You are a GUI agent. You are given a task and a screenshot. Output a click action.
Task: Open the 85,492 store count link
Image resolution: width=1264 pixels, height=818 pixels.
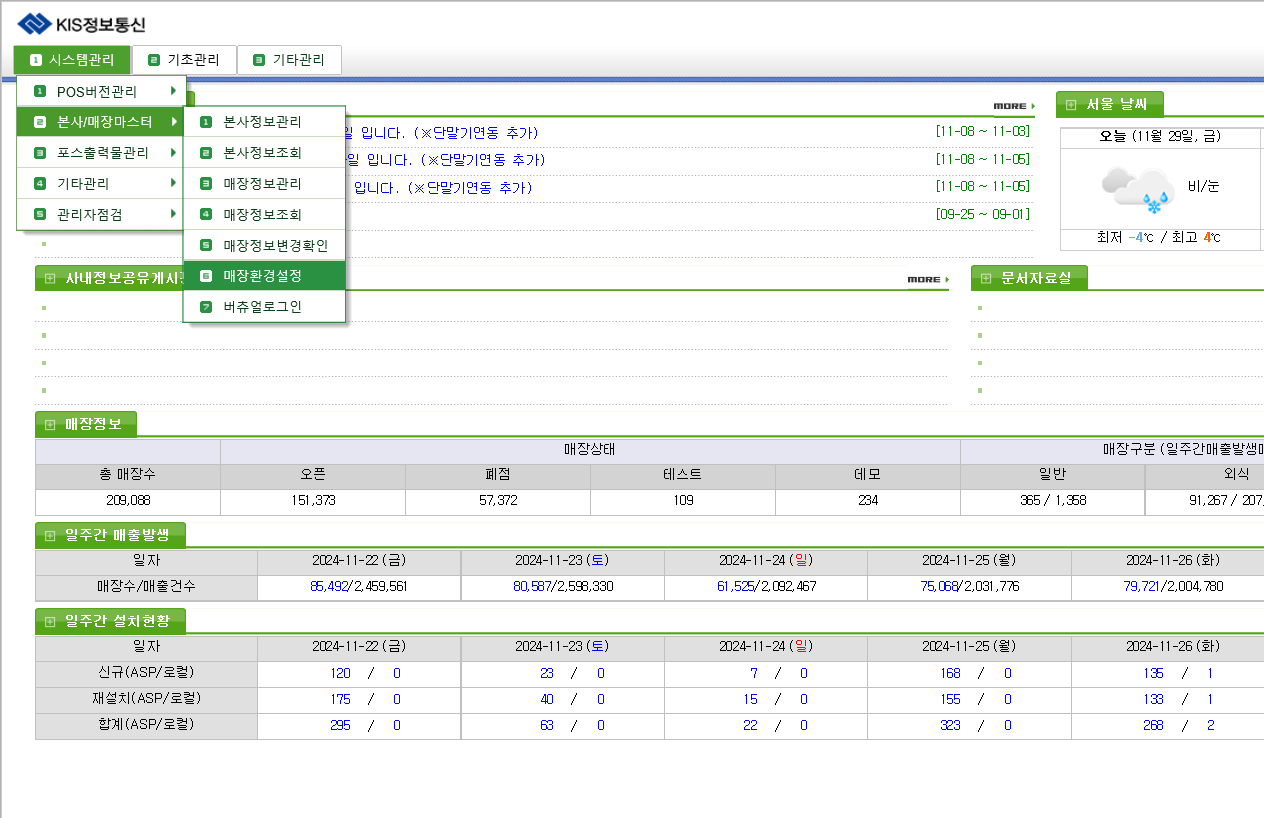click(328, 587)
